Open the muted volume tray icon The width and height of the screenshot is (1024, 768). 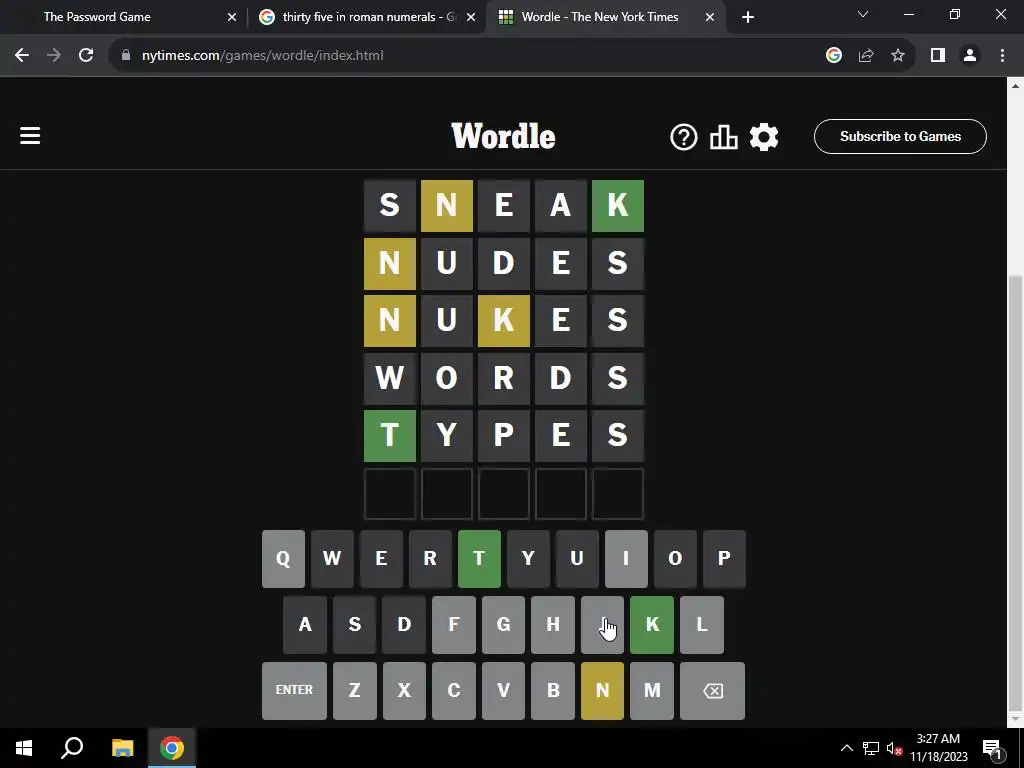(x=895, y=748)
